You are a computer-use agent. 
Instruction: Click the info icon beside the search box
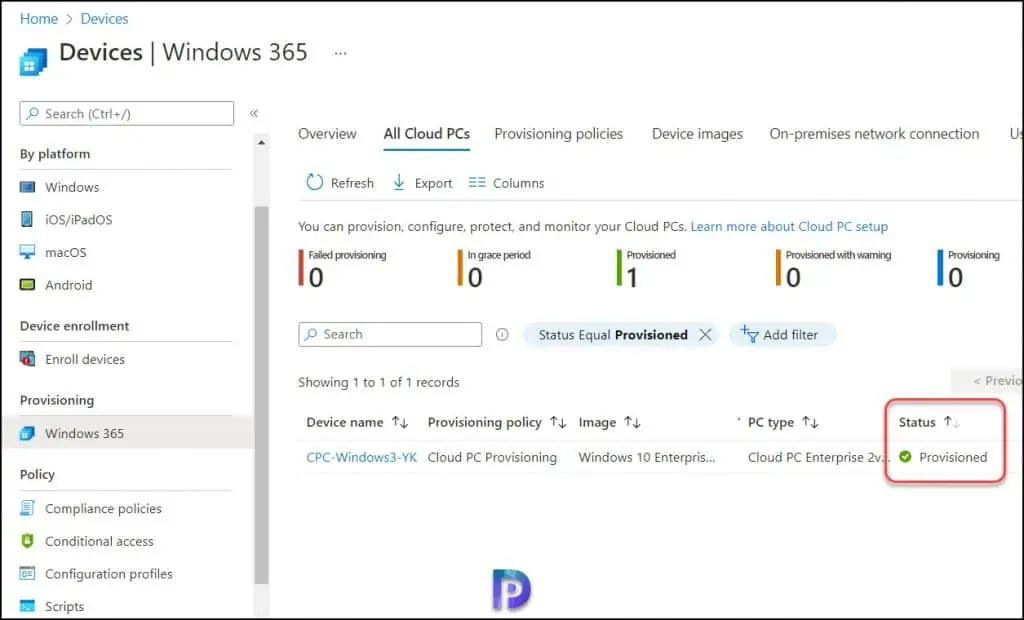(502, 334)
